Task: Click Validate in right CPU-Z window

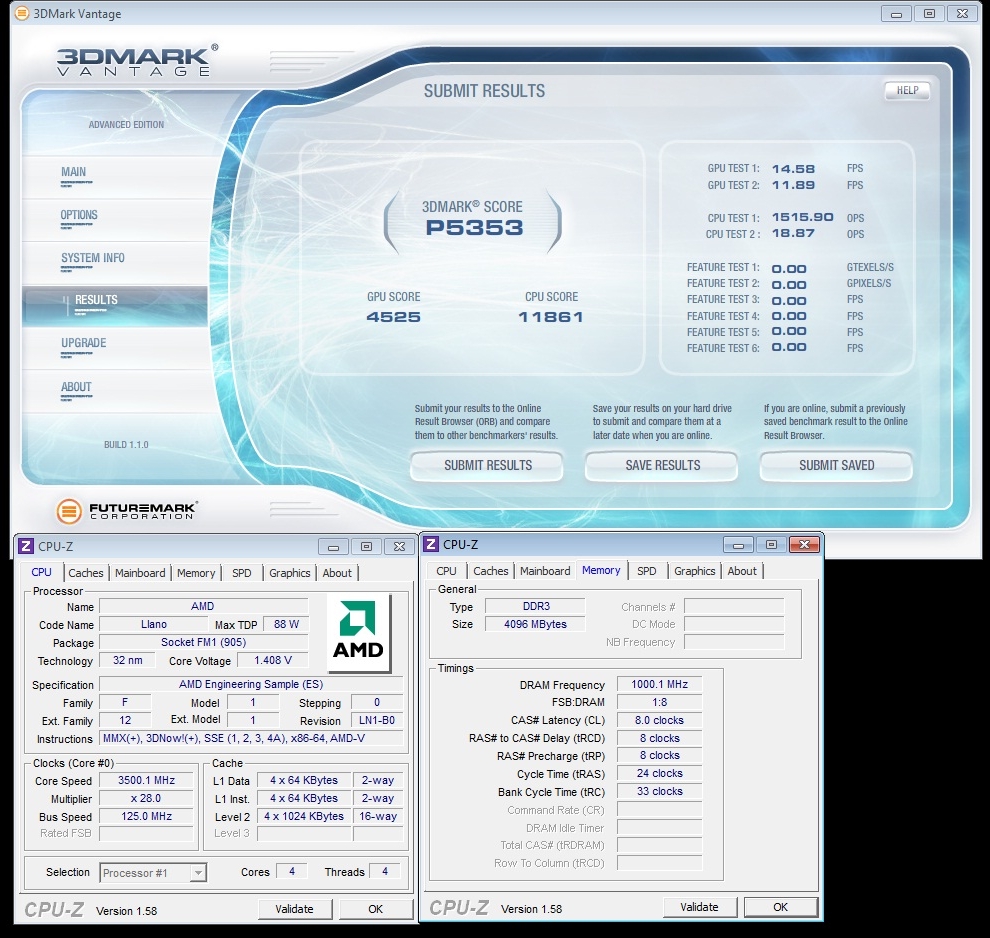Action: pyautogui.click(x=700, y=907)
